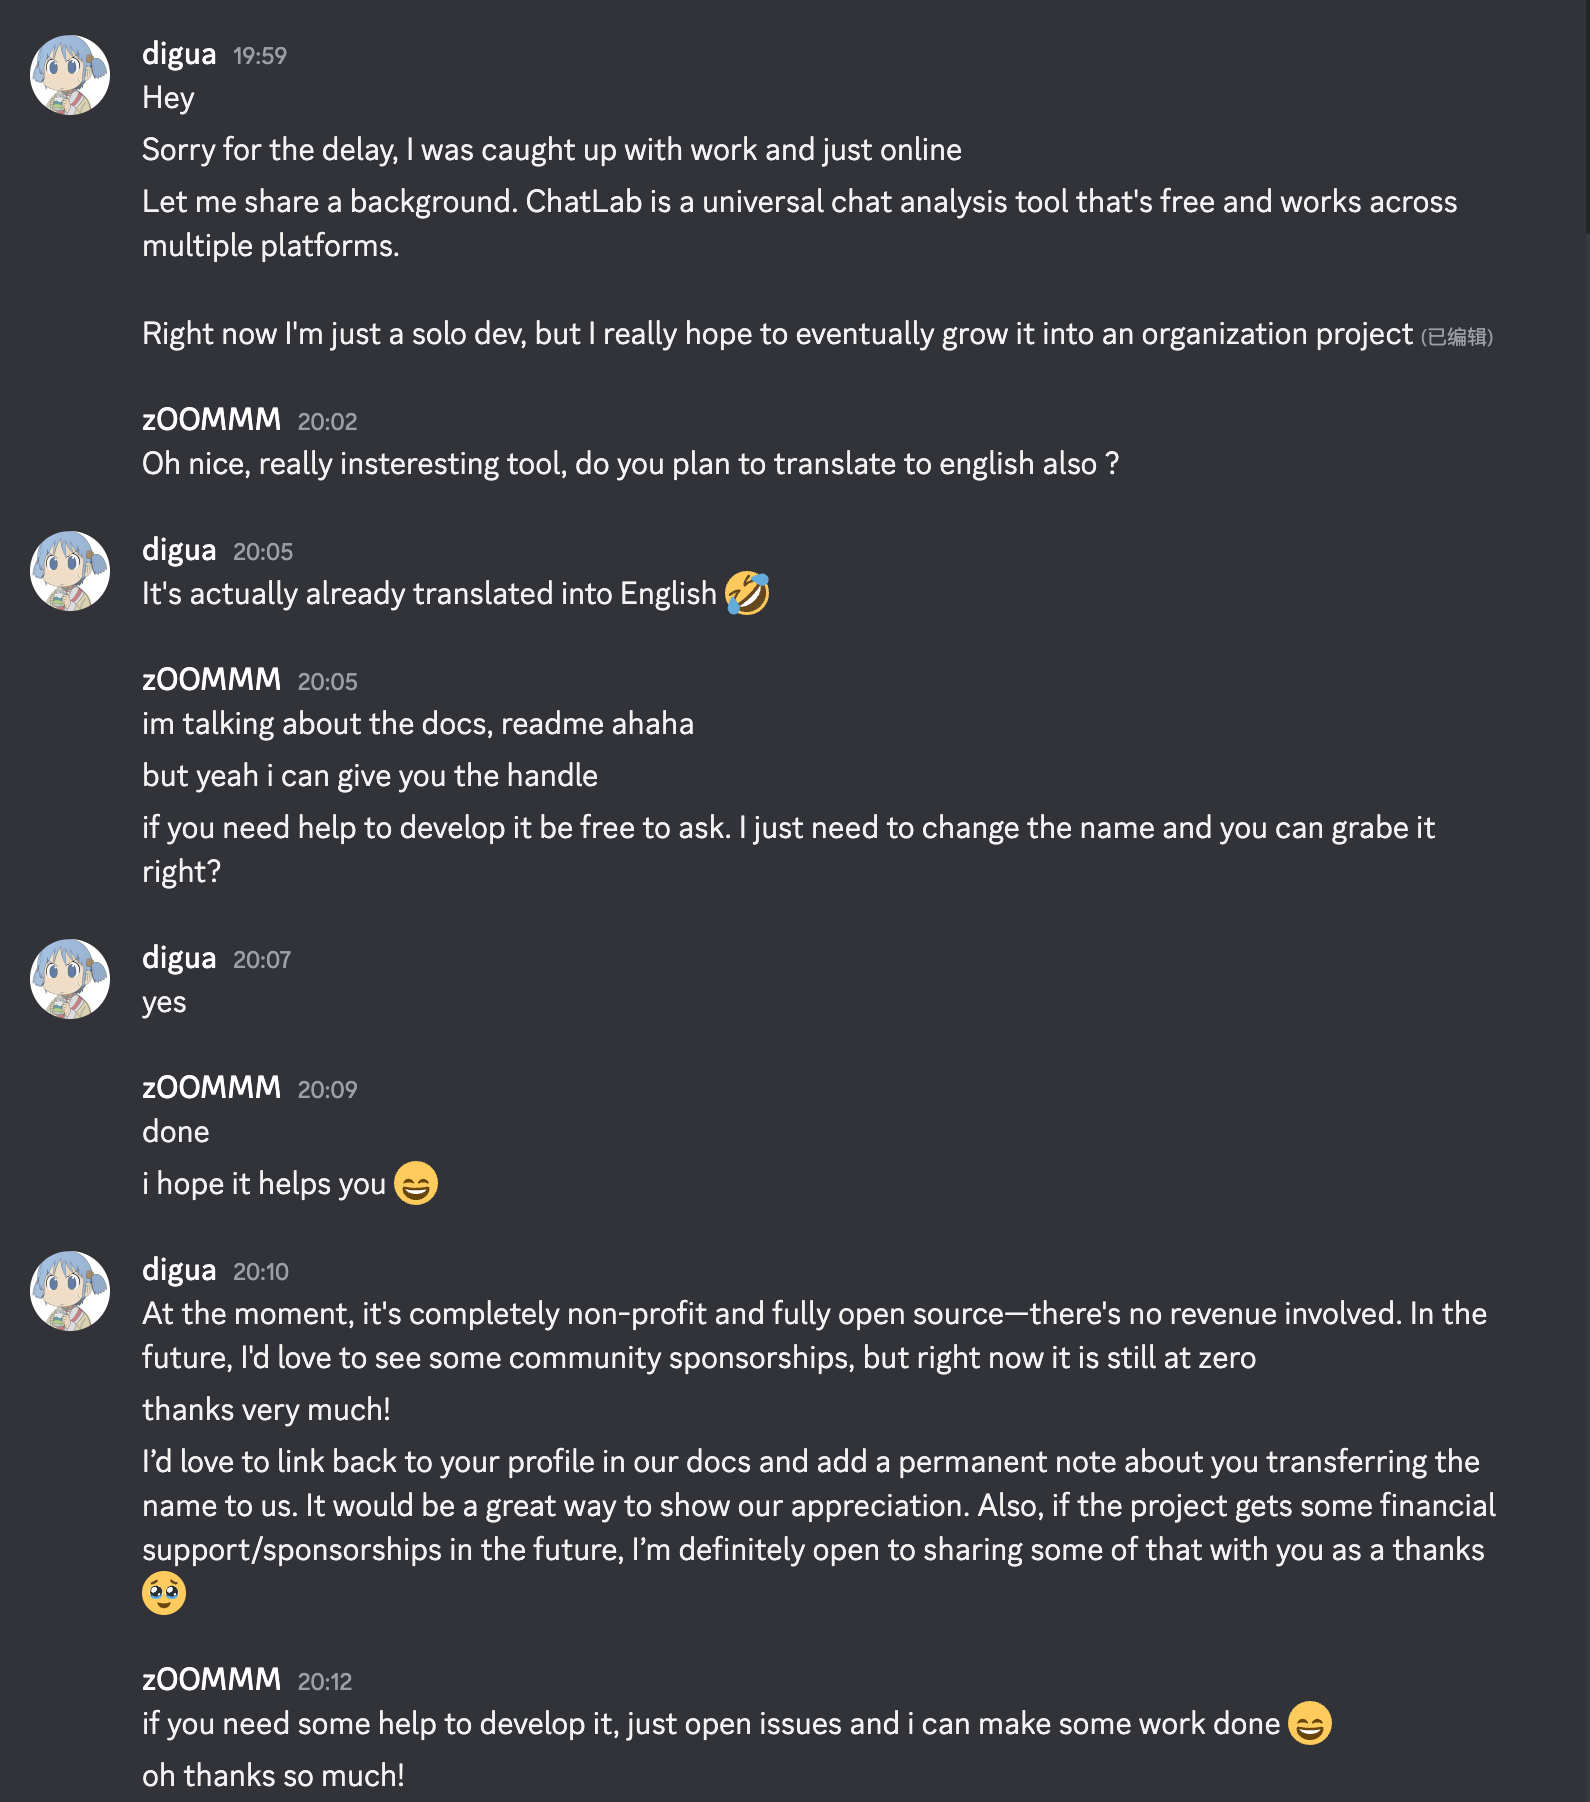Click digua's avatar next to the 19:59 message
The height and width of the screenshot is (1802, 1590).
click(x=70, y=75)
